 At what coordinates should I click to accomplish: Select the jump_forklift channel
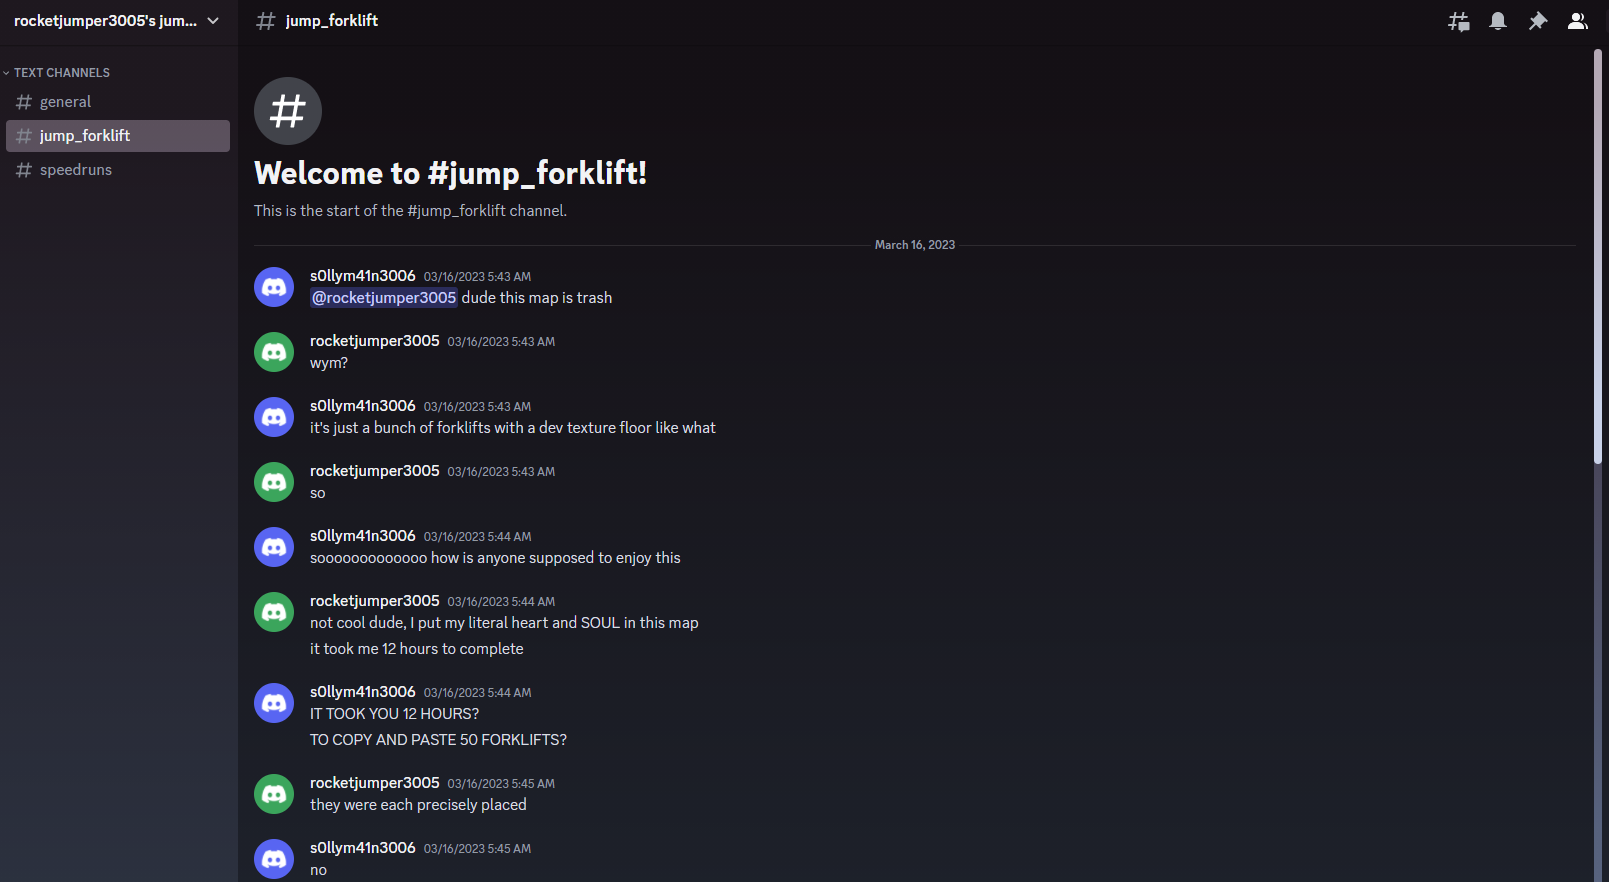(x=118, y=136)
